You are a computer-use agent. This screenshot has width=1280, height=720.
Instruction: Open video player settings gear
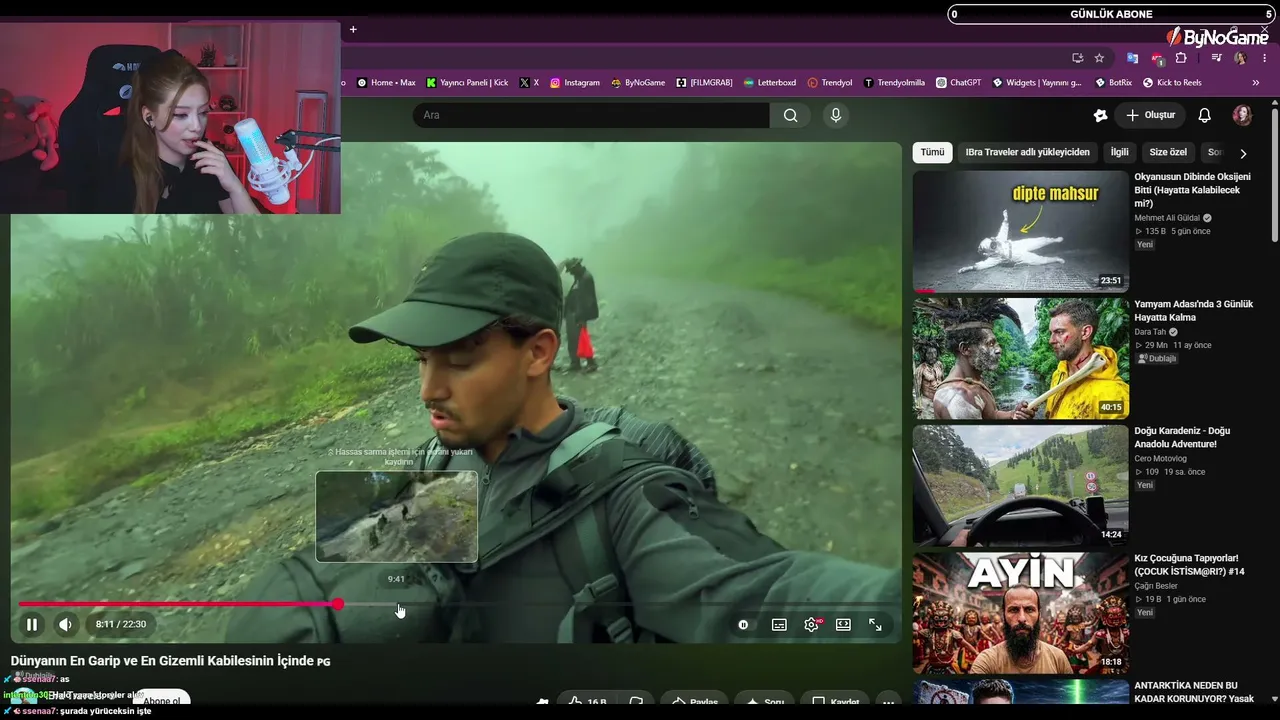pyautogui.click(x=812, y=625)
